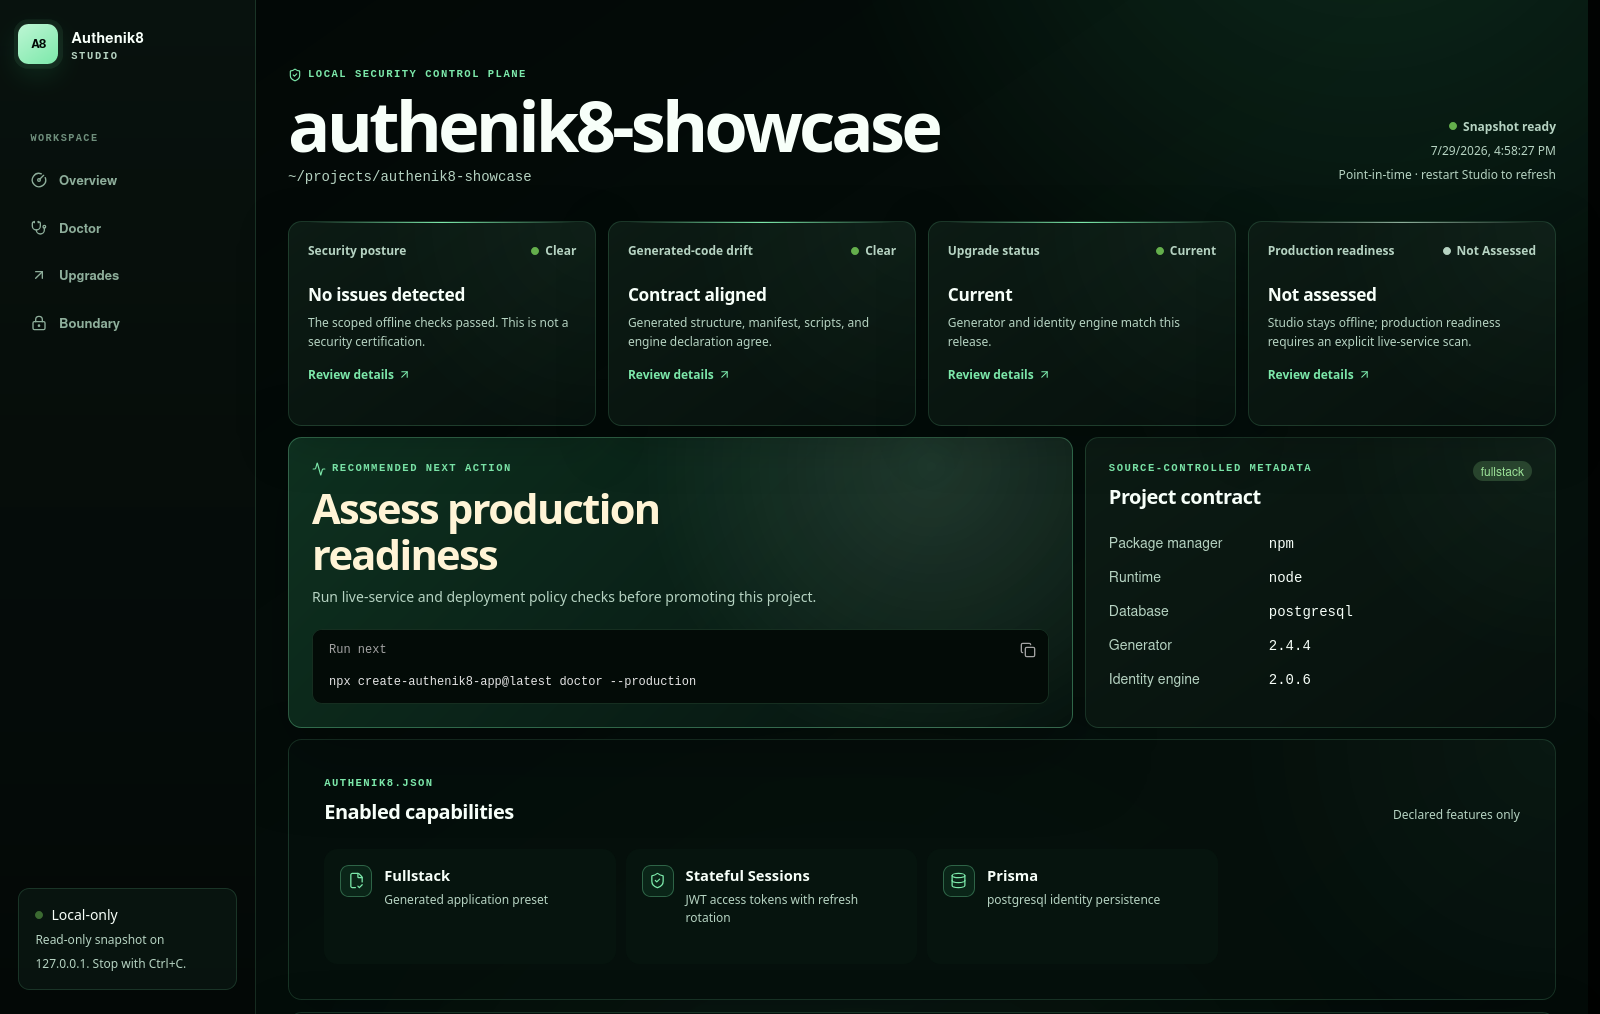Viewport: 1600px width, 1014px height.
Task: Click the Database value postgresql
Action: (x=1310, y=612)
